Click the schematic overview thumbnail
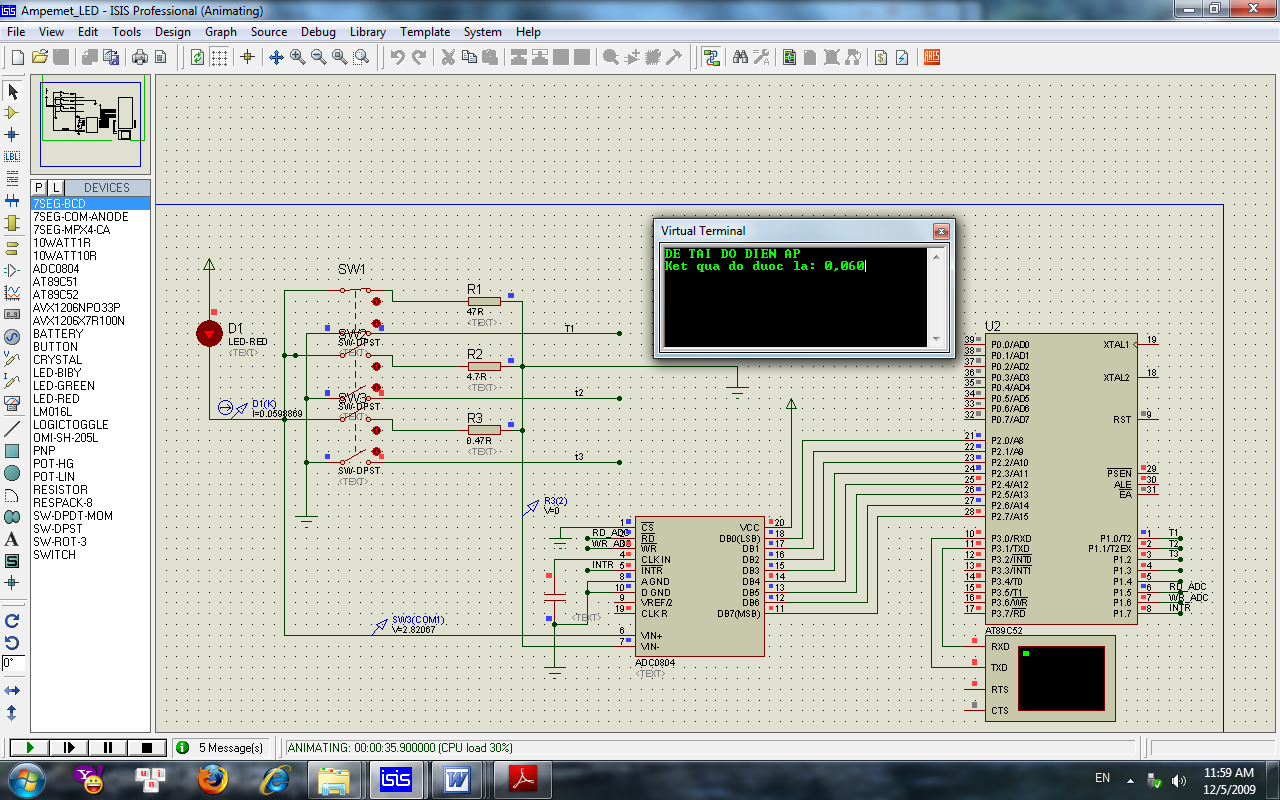 coord(91,124)
